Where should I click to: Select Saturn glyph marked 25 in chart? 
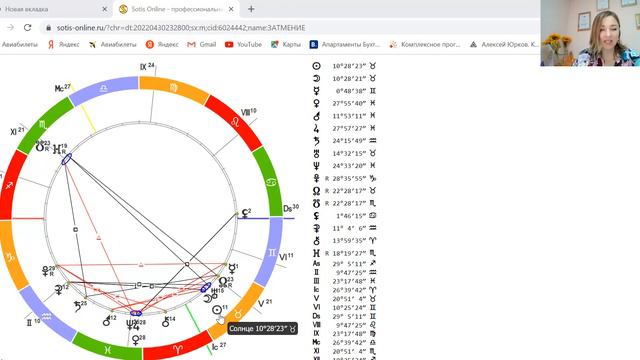tap(78, 306)
